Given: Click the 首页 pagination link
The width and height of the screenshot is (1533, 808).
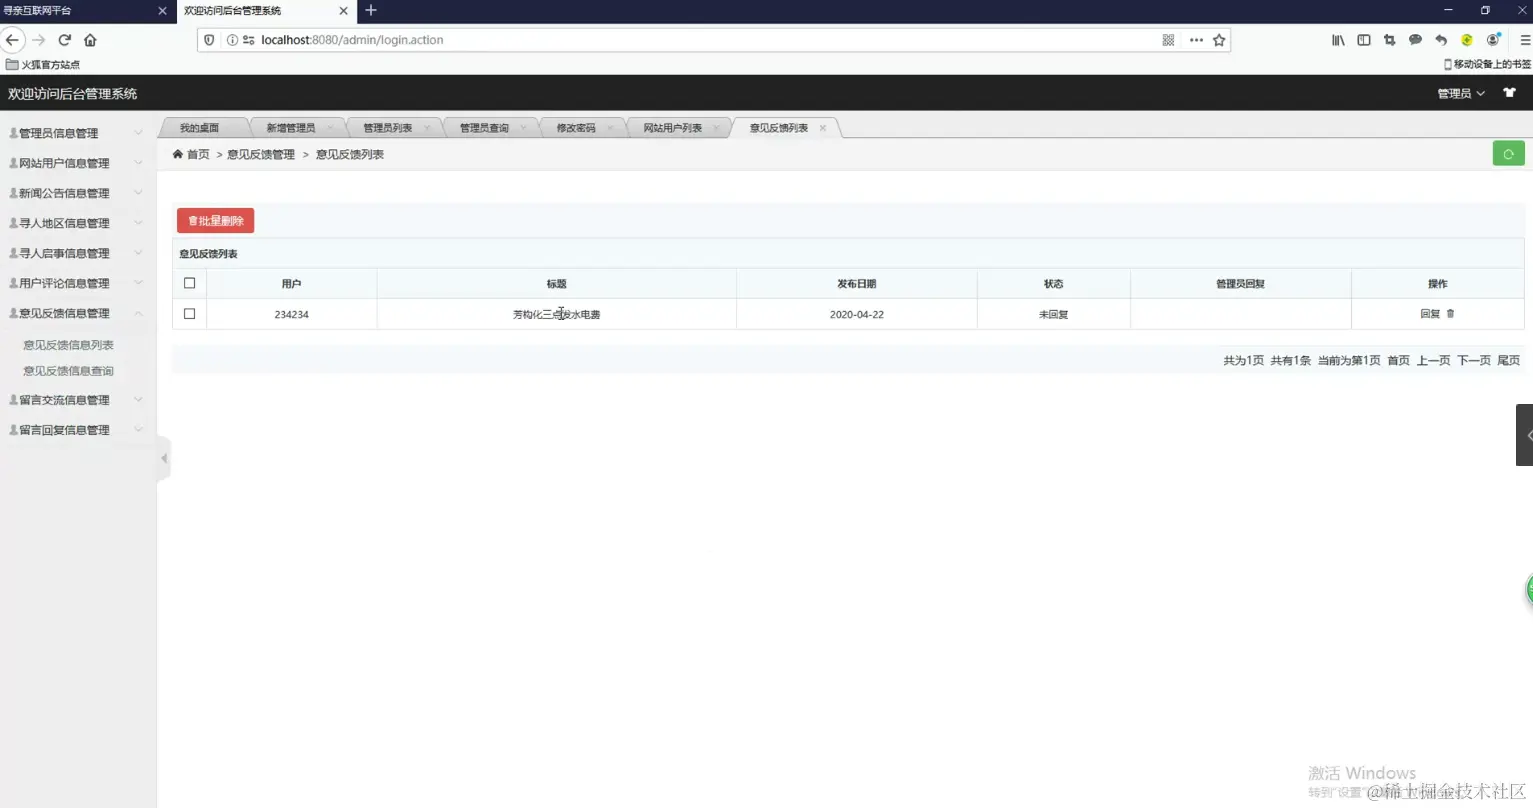Looking at the screenshot, I should coord(1398,360).
